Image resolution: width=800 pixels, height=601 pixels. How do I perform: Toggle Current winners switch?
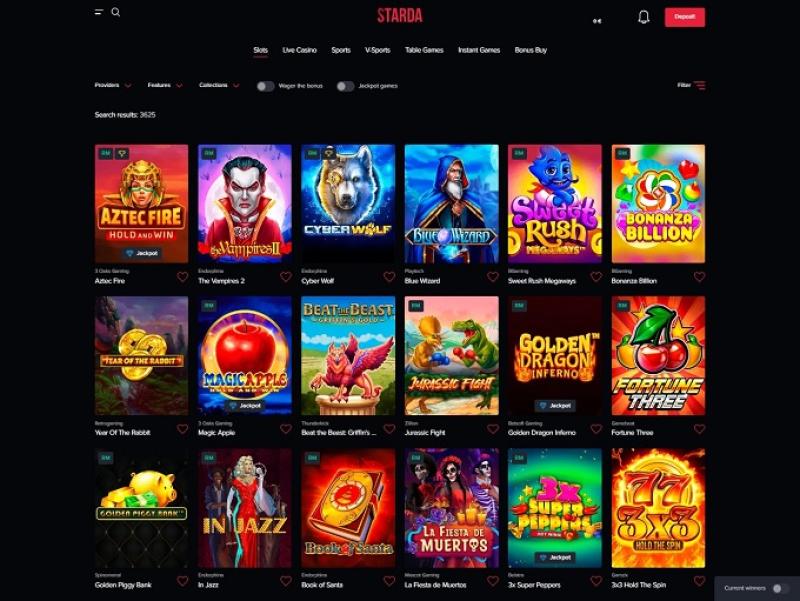780,588
